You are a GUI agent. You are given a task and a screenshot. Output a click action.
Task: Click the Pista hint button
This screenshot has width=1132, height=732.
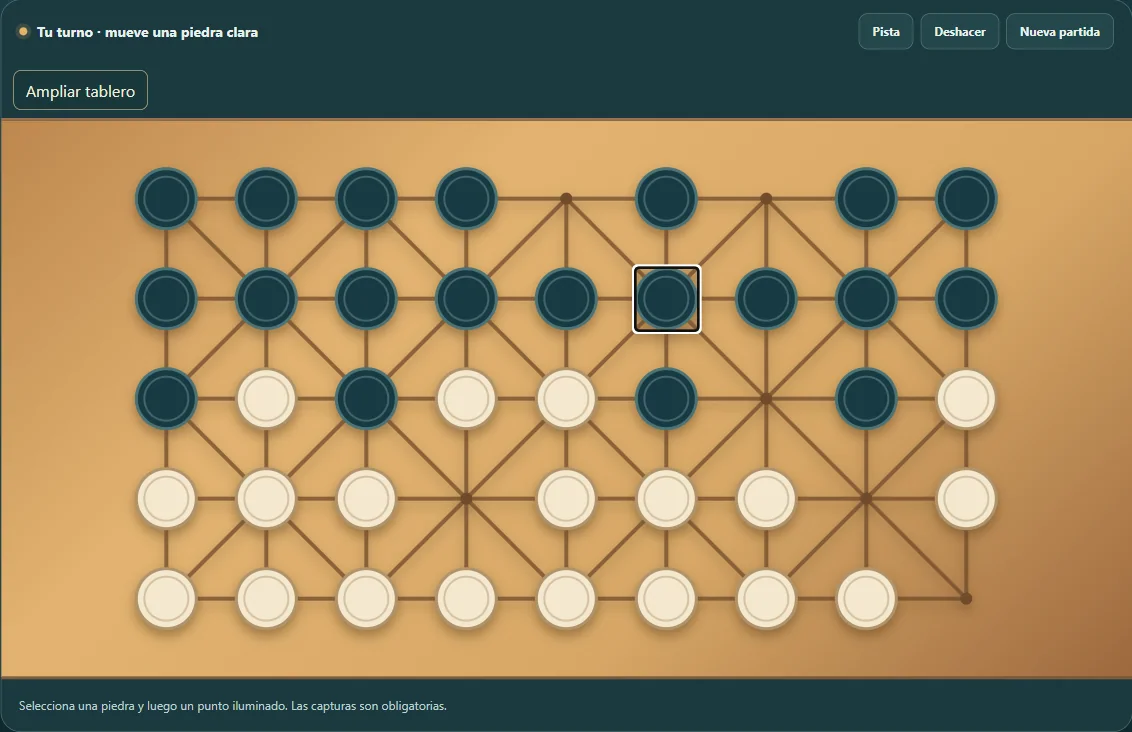click(886, 32)
